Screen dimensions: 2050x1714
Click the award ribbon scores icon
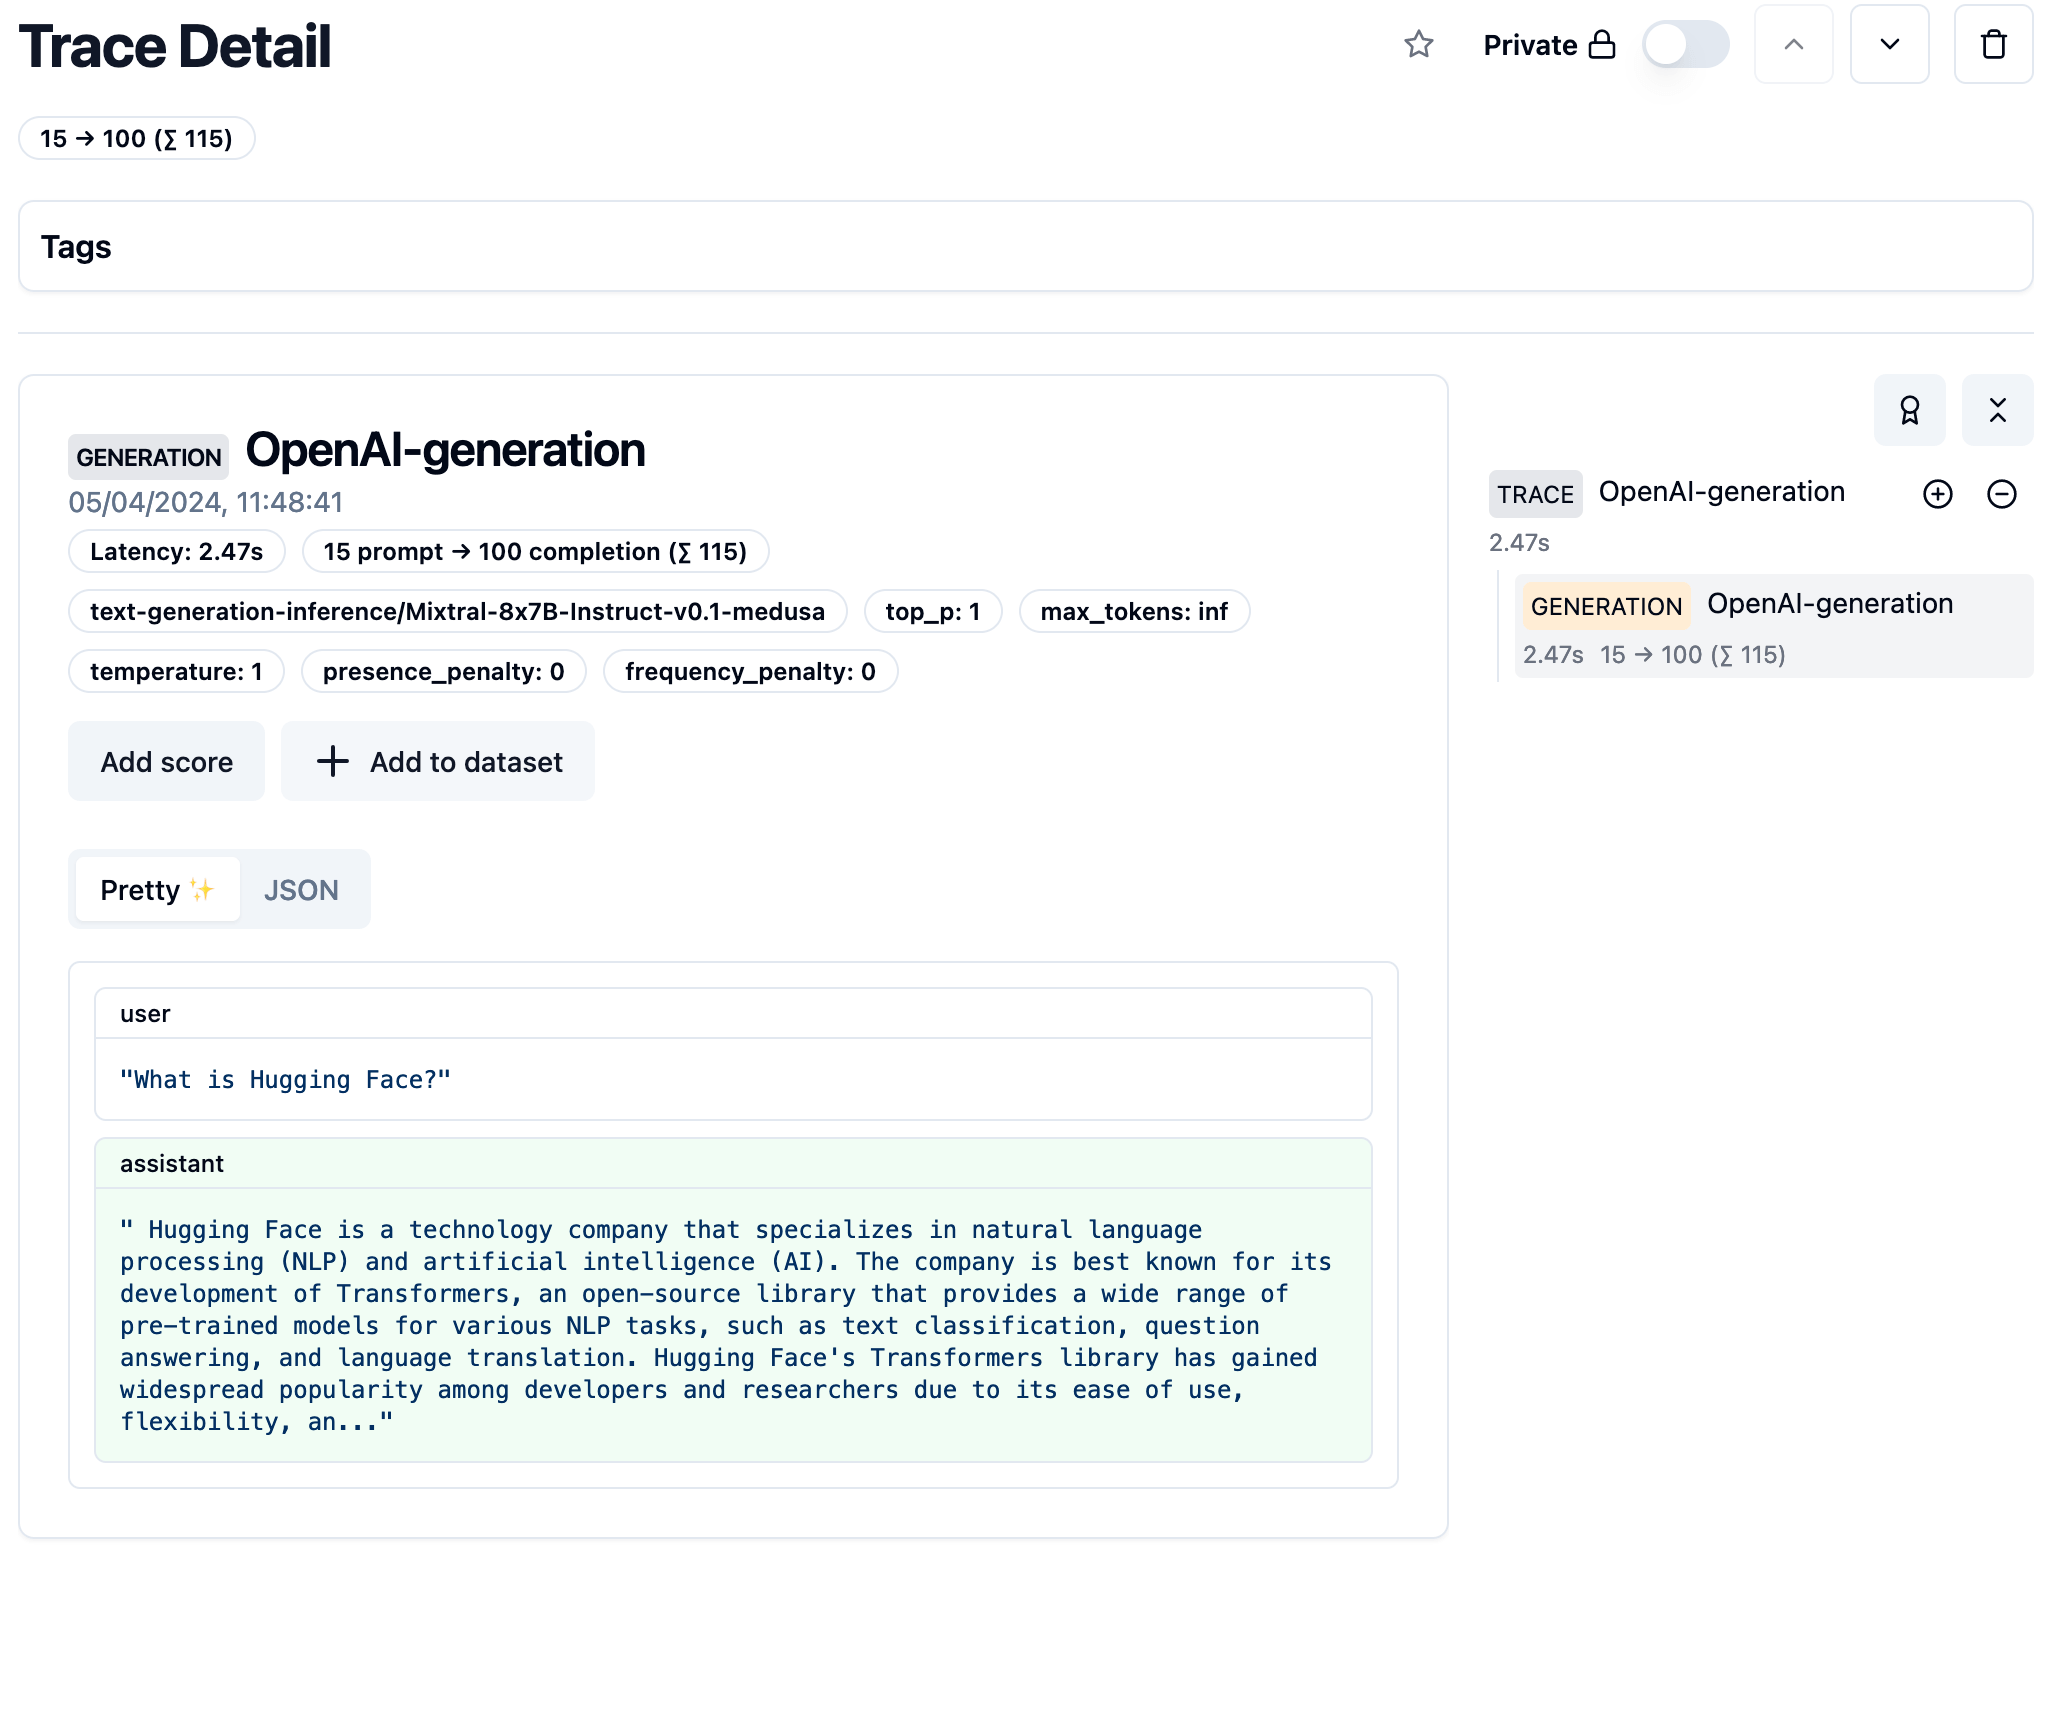(x=1909, y=410)
